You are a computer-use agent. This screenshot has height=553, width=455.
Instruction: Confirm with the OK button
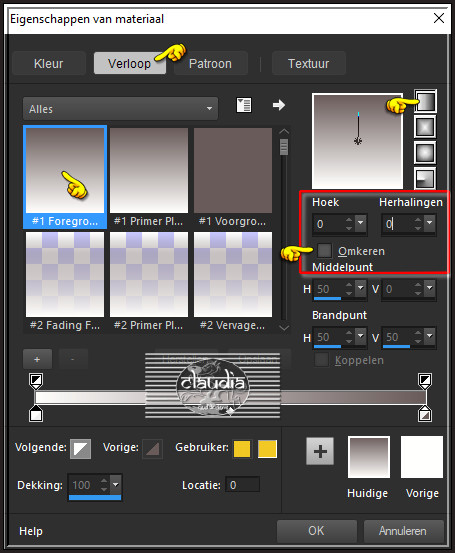316,531
